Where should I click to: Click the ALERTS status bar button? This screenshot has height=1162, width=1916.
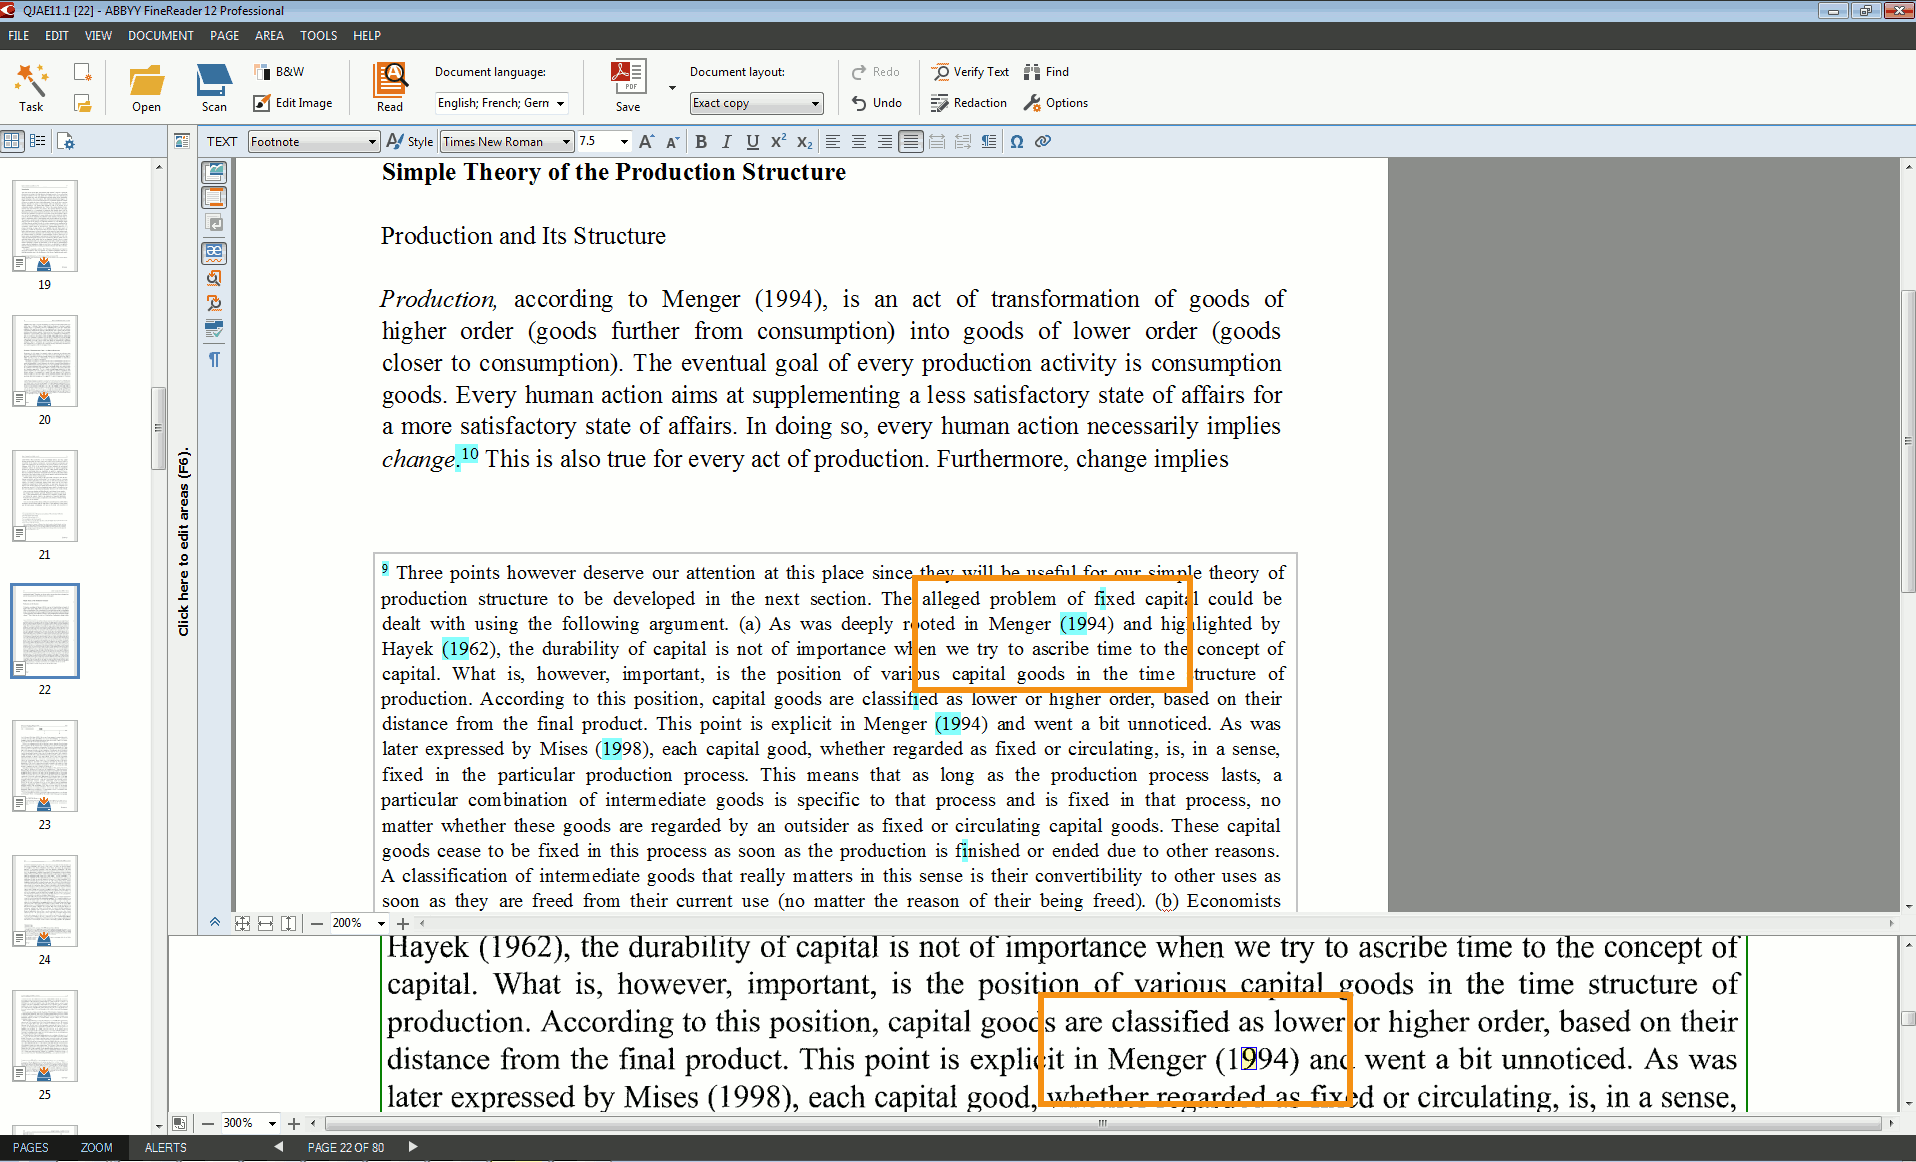pyautogui.click(x=166, y=1148)
